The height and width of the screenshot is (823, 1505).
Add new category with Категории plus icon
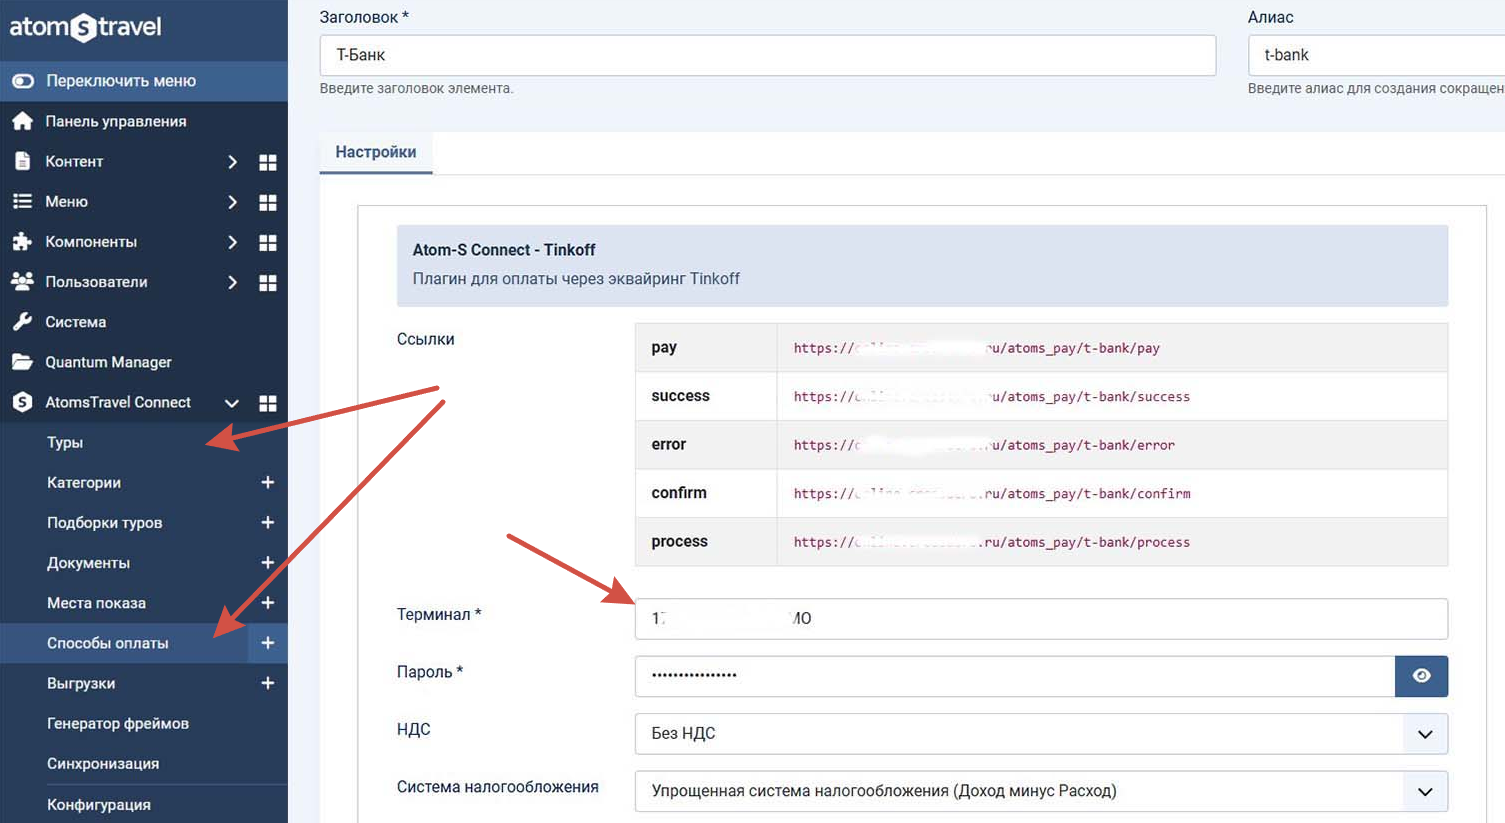click(268, 482)
